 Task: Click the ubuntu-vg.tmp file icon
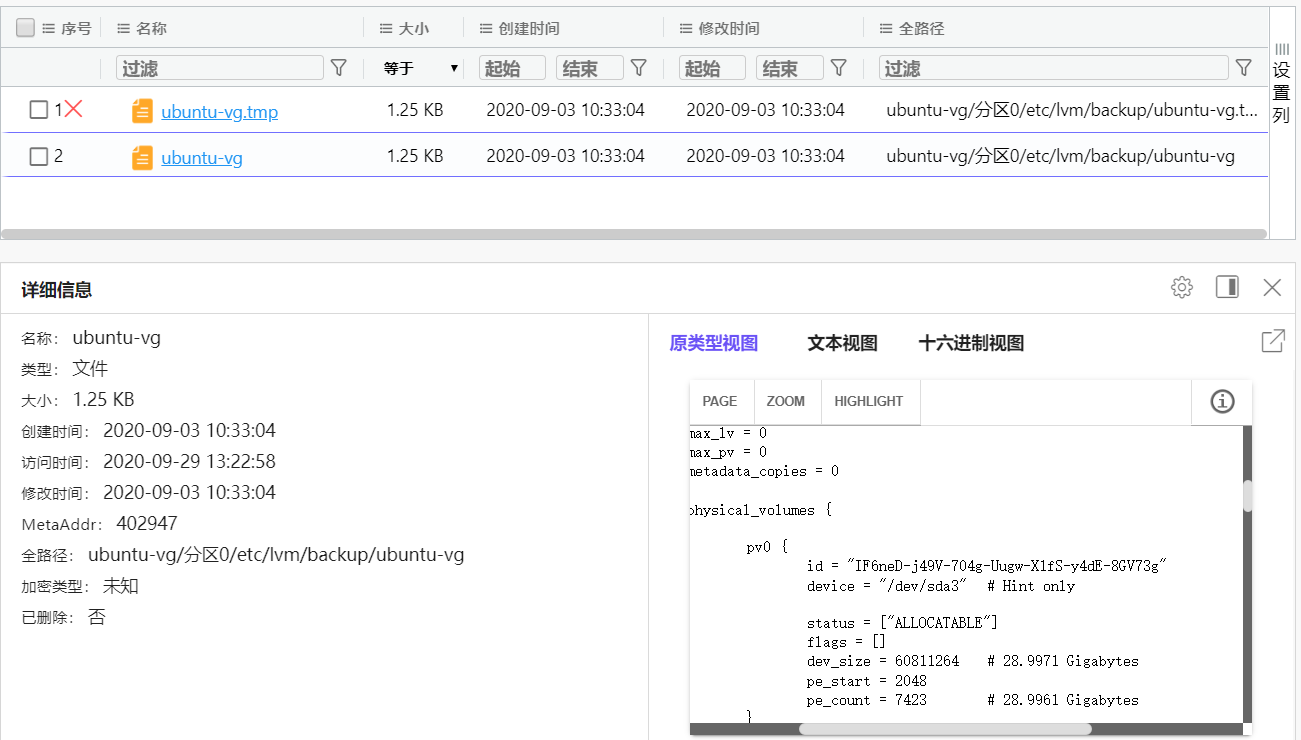(x=143, y=111)
